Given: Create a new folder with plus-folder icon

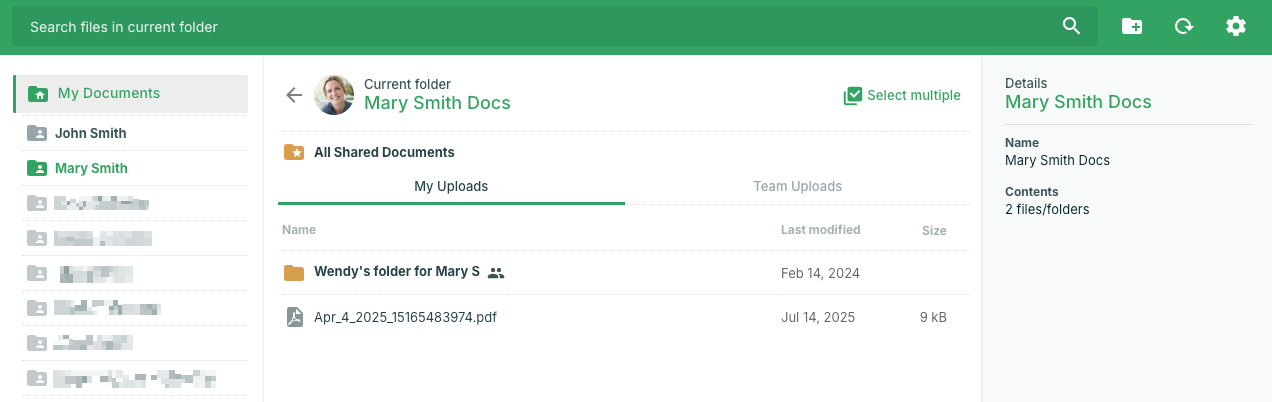Looking at the screenshot, I should (x=1132, y=27).
